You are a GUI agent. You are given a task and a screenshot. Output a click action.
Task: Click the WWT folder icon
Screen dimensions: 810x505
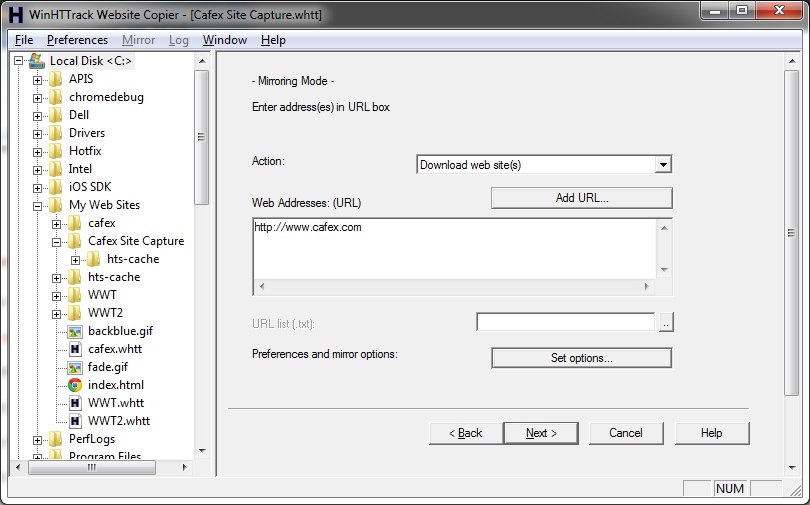tap(74, 295)
